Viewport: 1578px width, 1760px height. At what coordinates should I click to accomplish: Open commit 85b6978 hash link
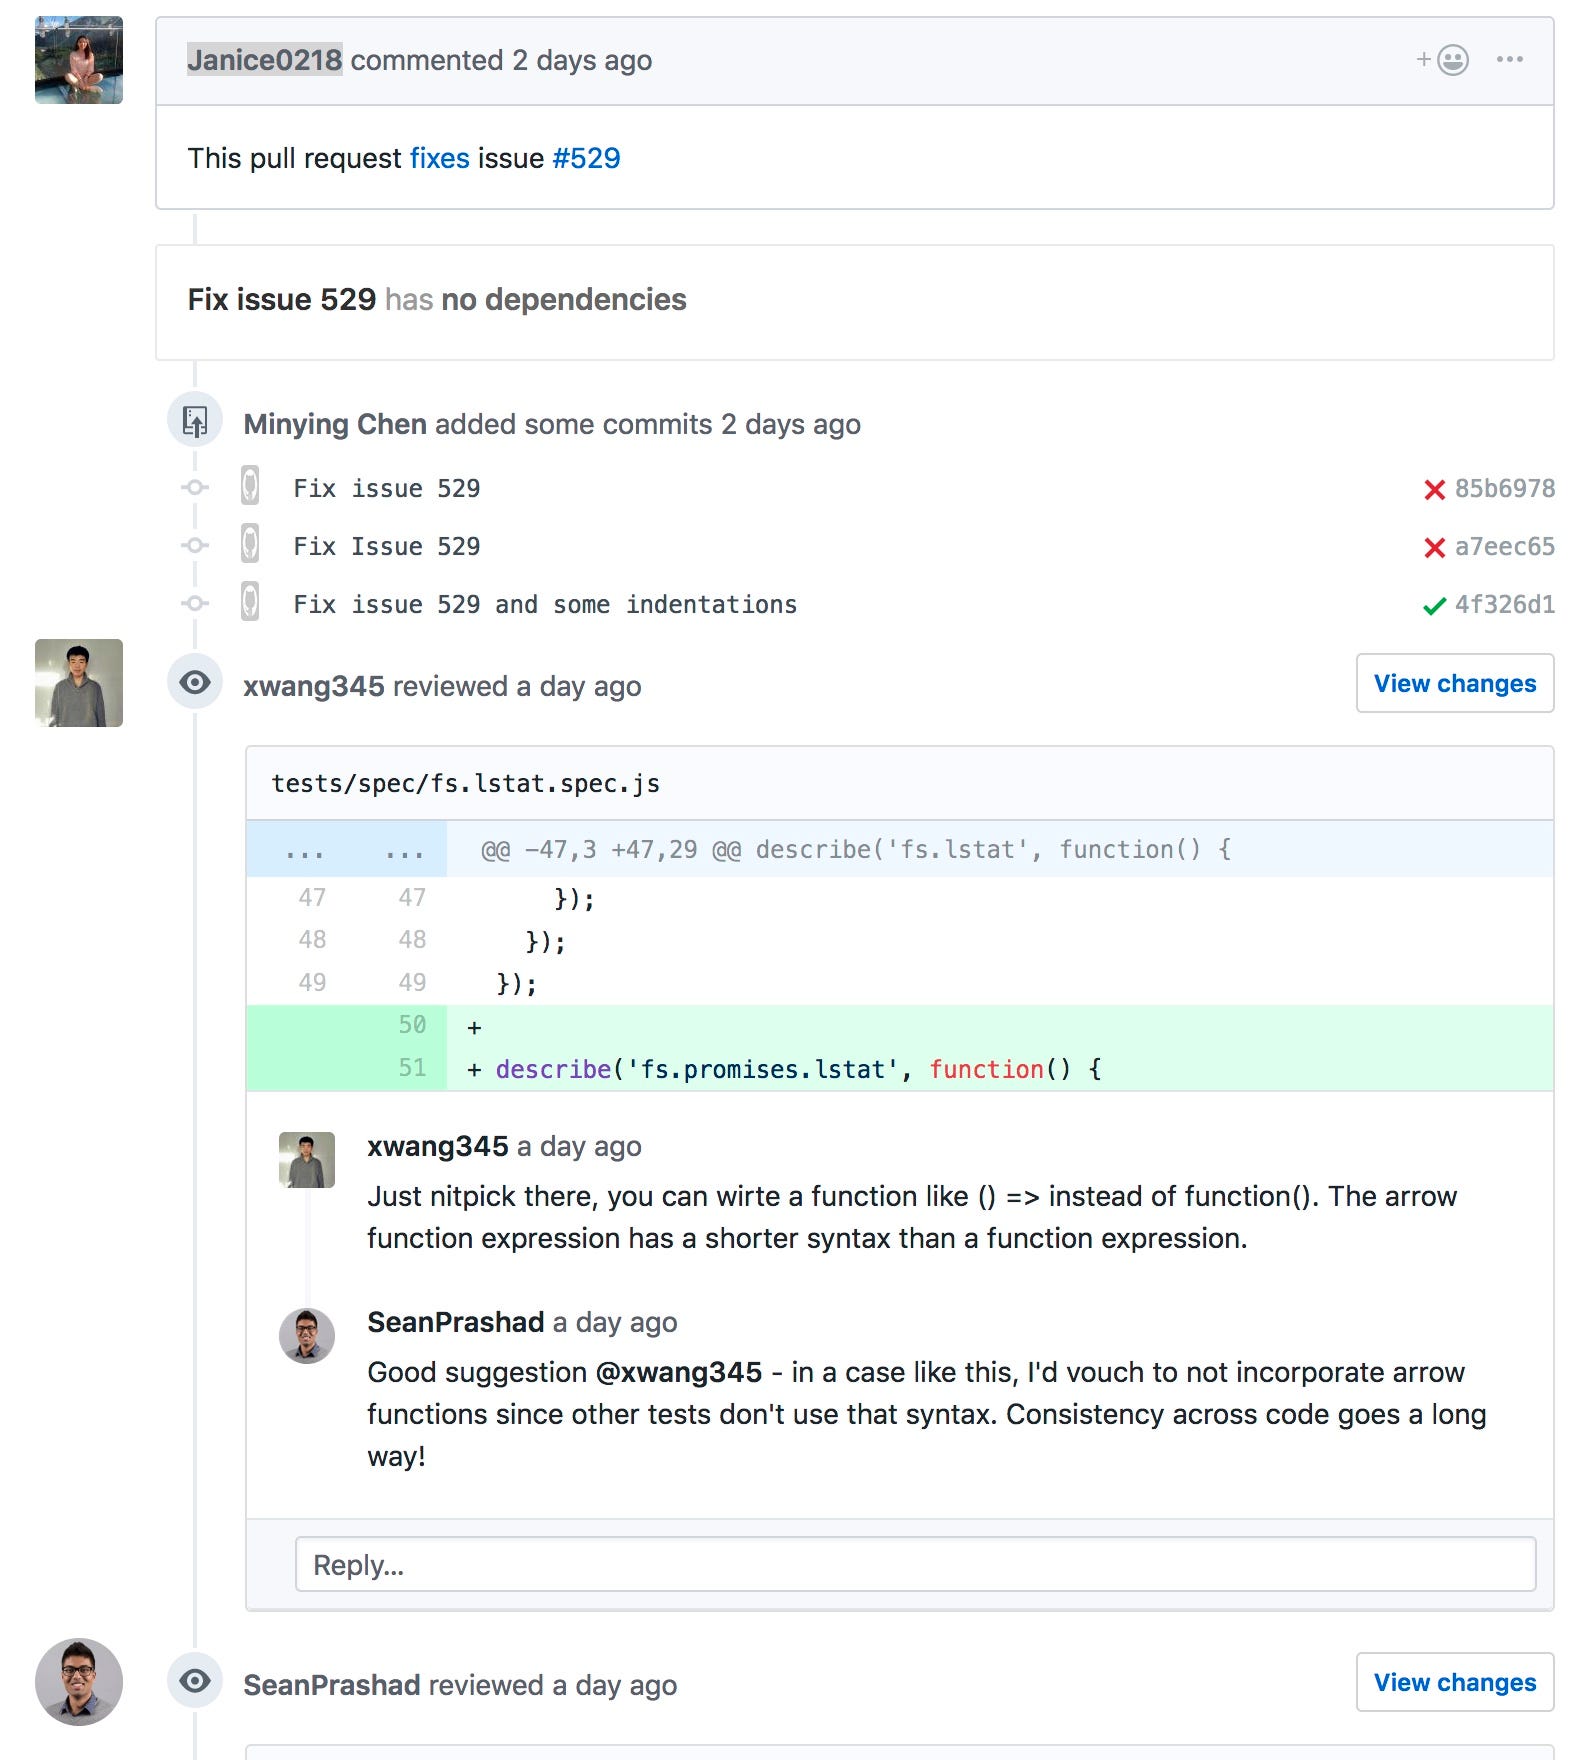click(x=1504, y=489)
